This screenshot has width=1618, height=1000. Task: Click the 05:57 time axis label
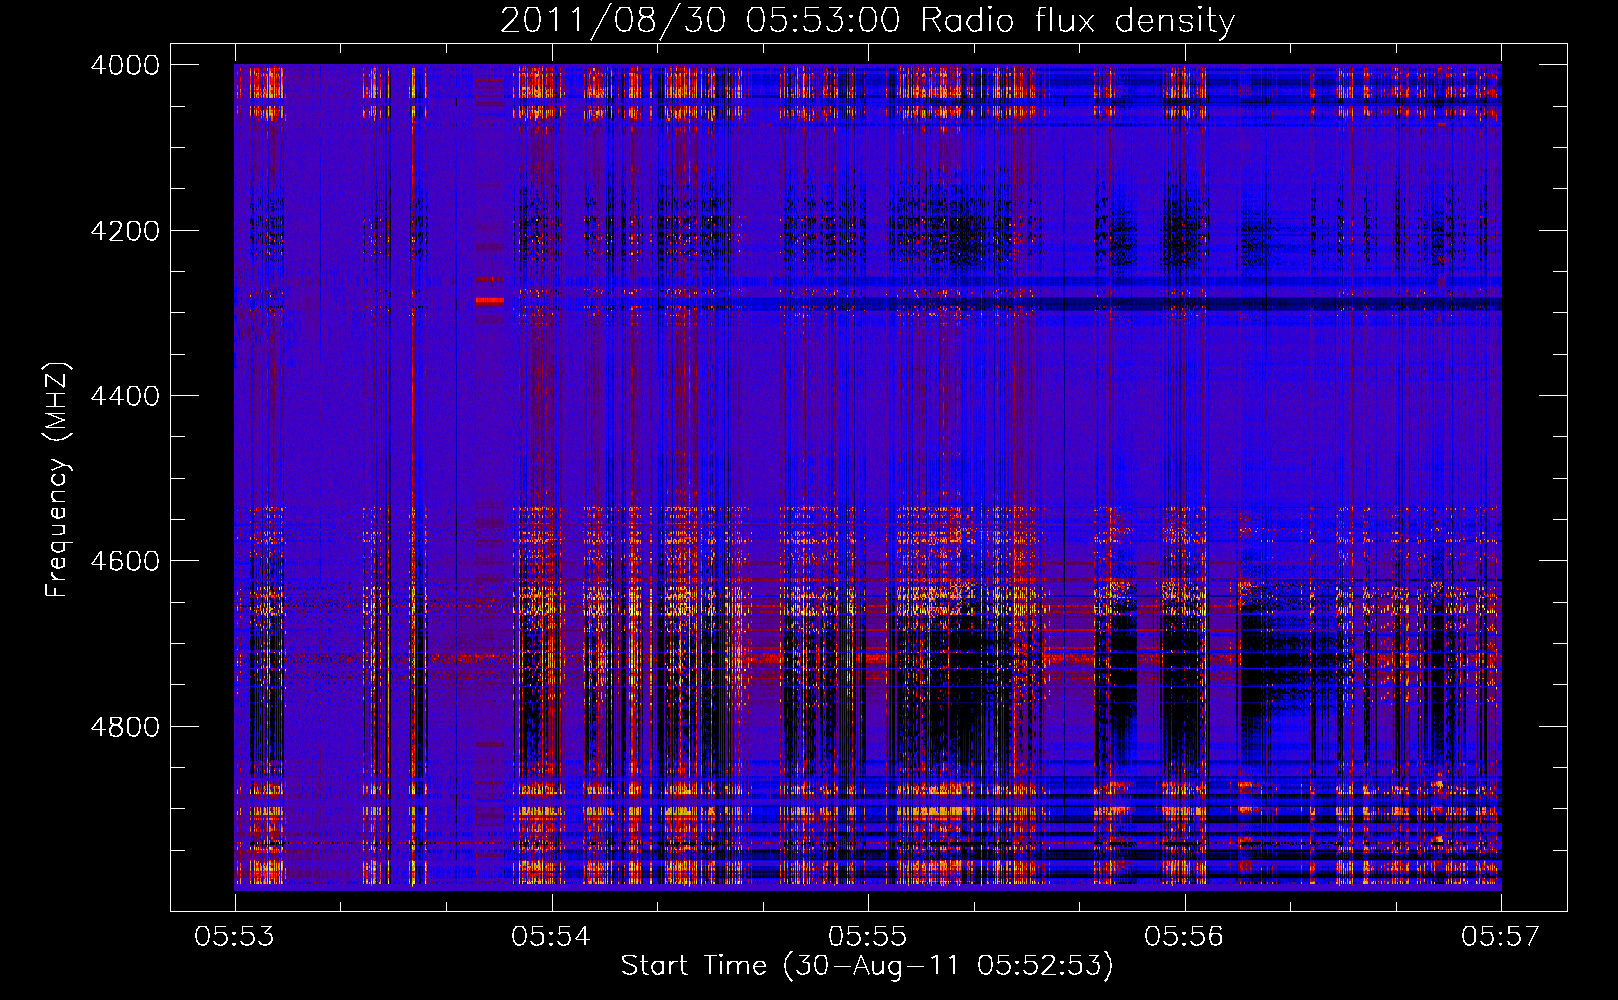pos(1501,936)
